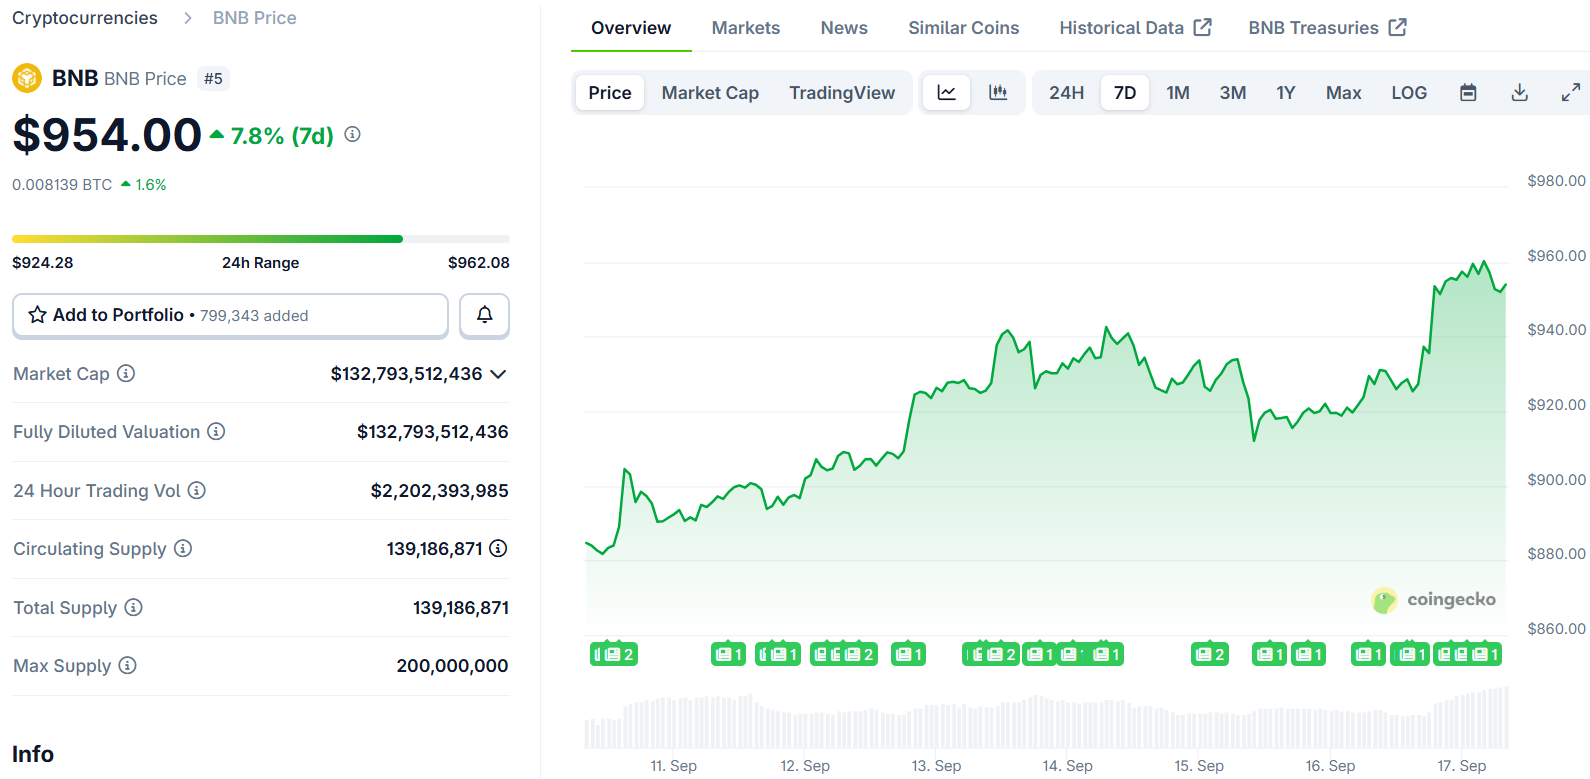Open the Overview tab

tap(631, 28)
